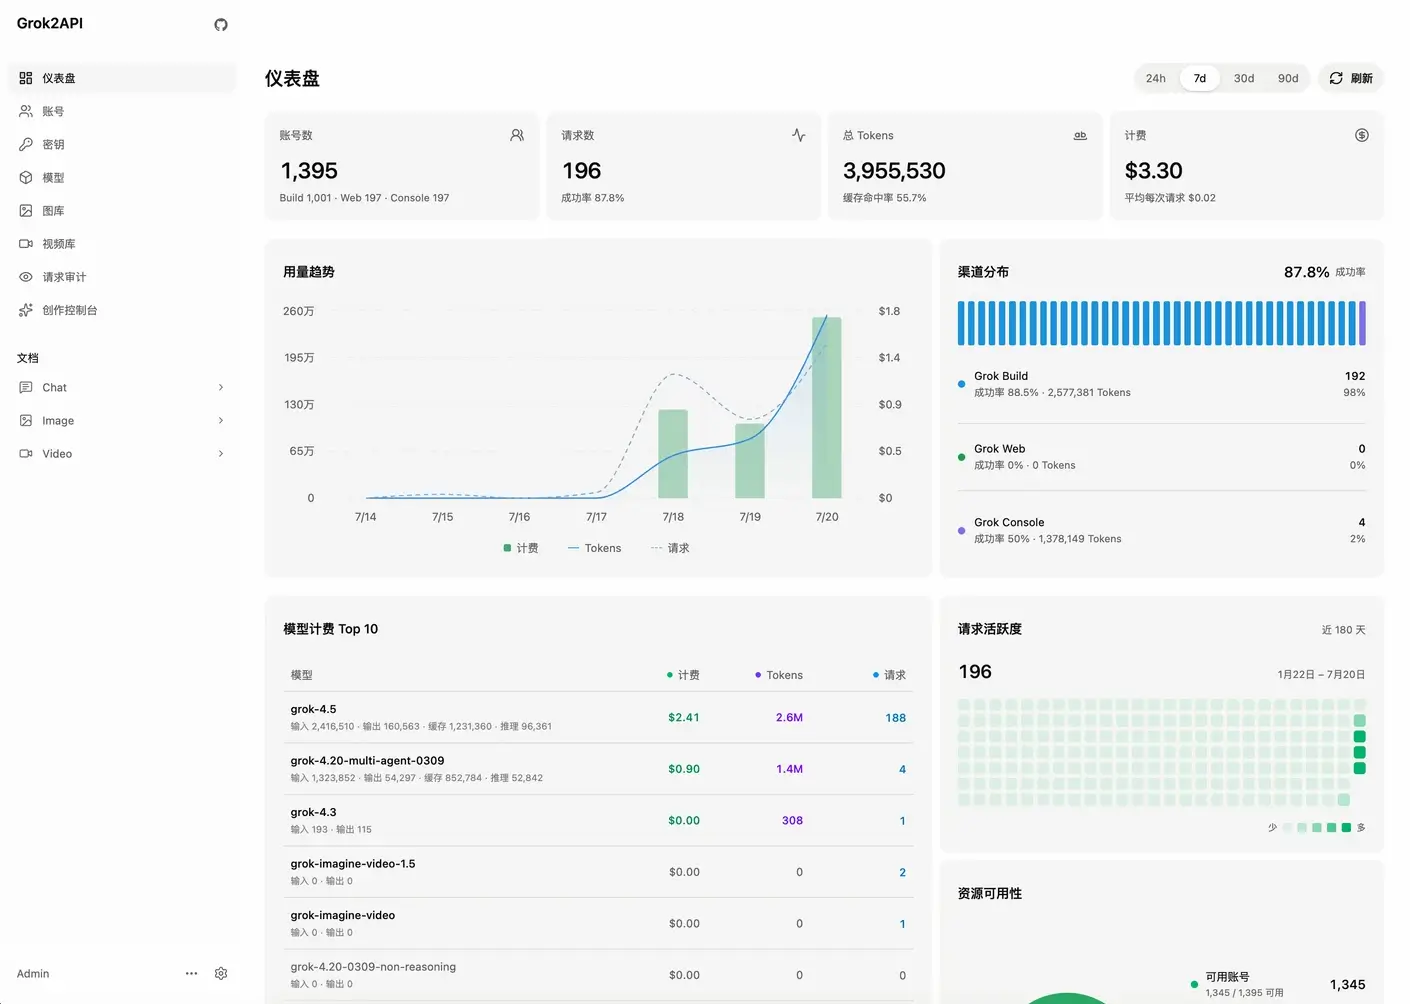Click the Grok Console channel row

1161,530
